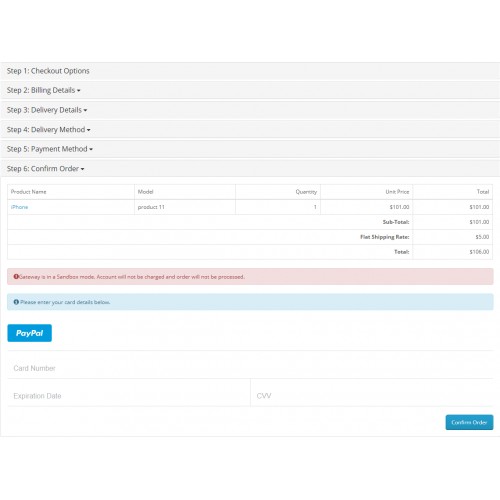Click the sandbox mode warning banner
This screenshot has height=500, width=500.
tap(250, 277)
